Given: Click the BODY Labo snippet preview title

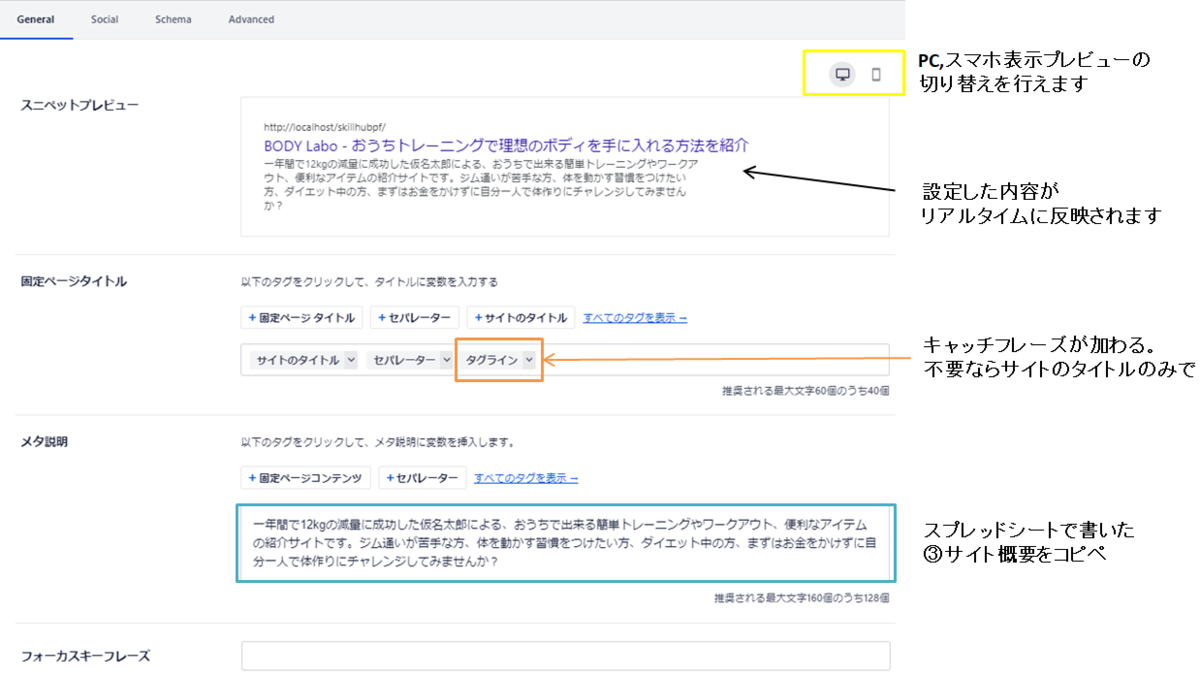Looking at the screenshot, I should [506, 145].
